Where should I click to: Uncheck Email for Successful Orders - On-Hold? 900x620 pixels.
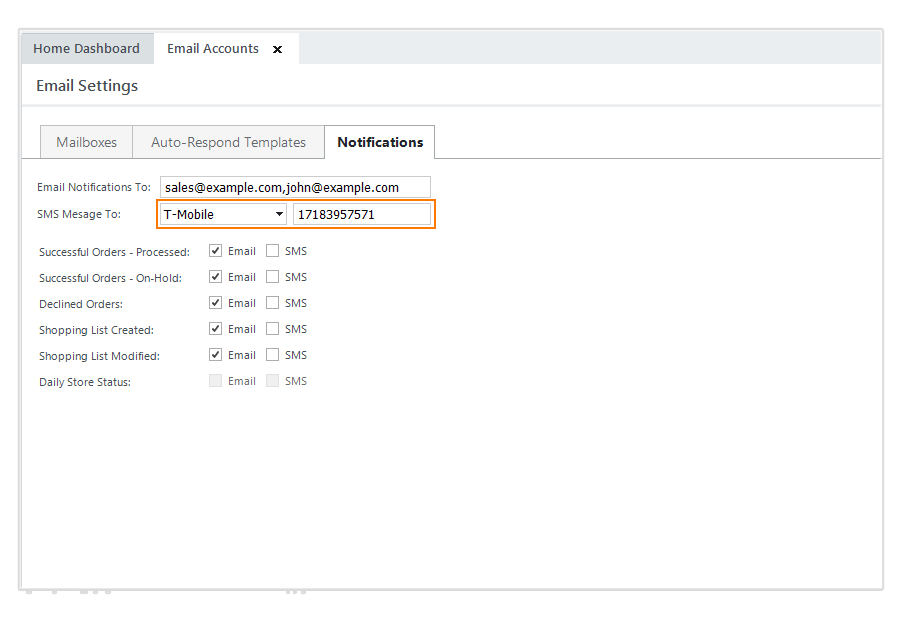pos(215,277)
